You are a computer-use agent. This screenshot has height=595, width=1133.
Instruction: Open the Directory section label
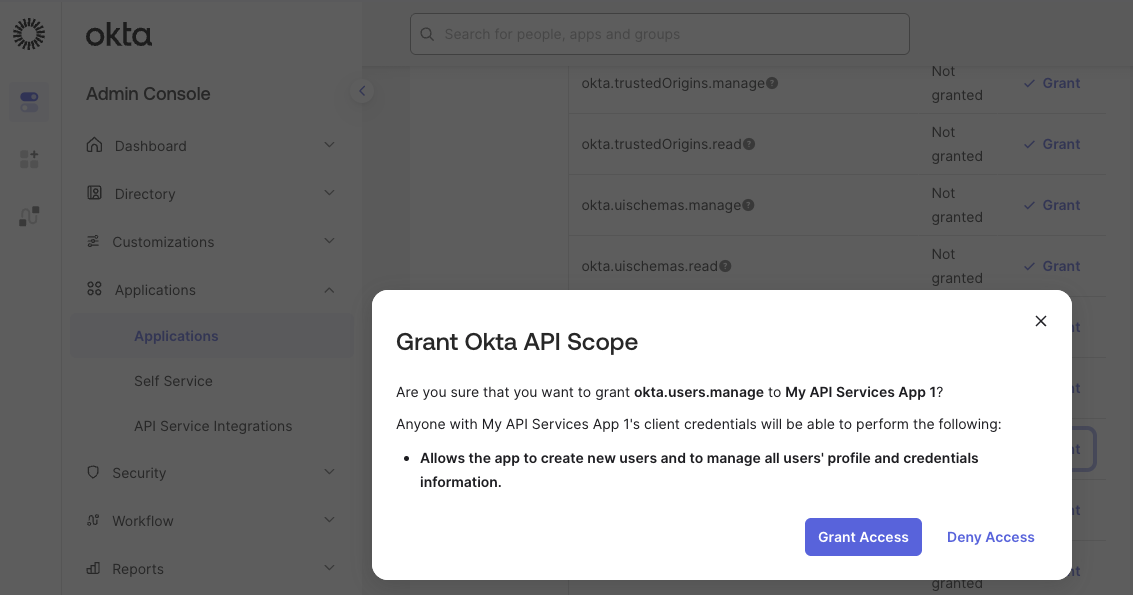coord(145,194)
